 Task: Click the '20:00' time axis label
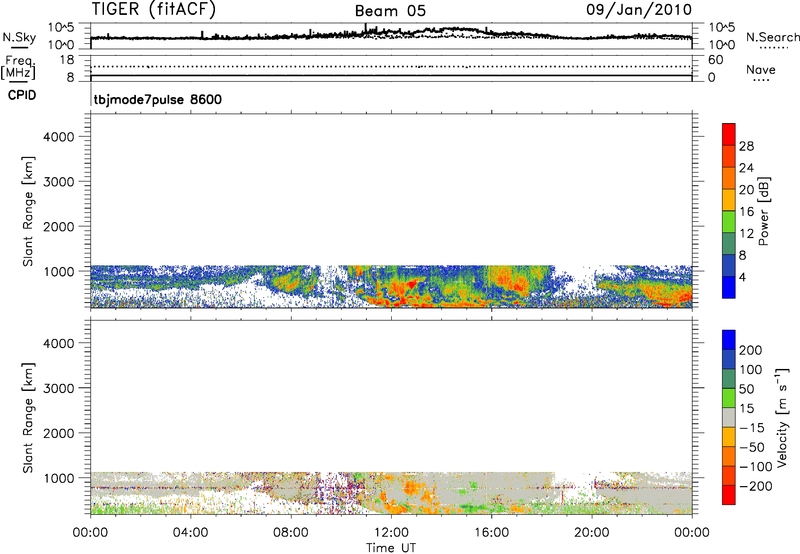591,533
